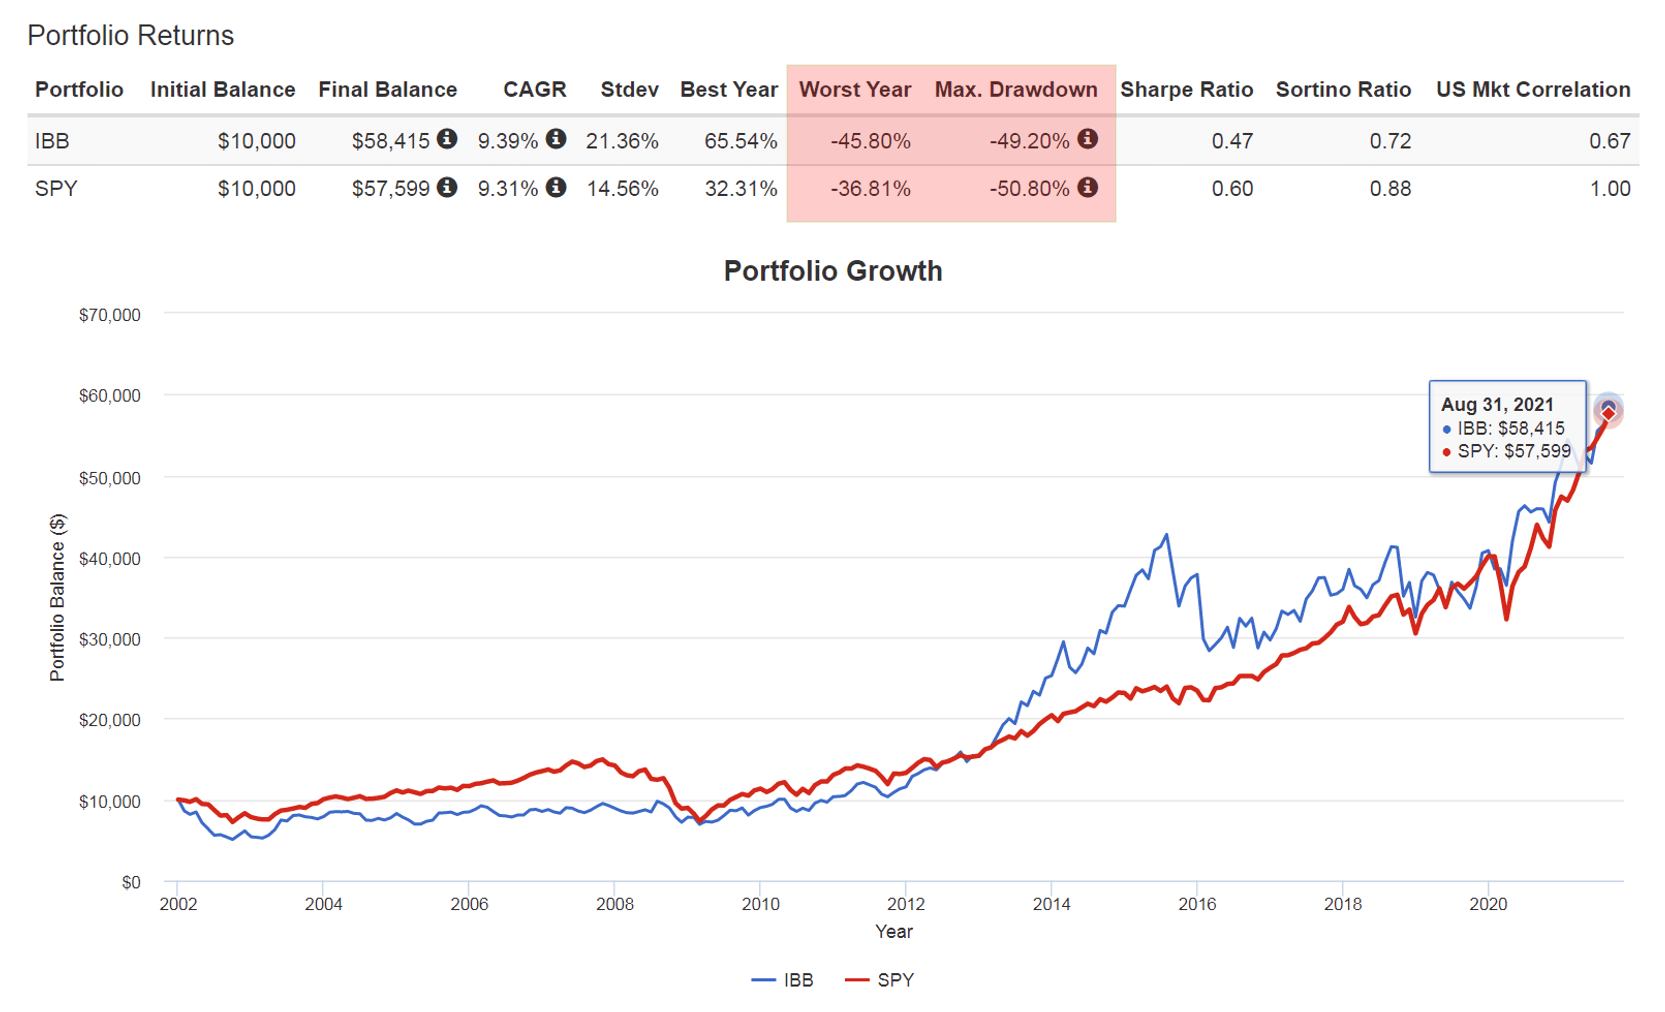Click the 2008 label on the year axis
The height and width of the screenshot is (1012, 1665).
[x=615, y=904]
